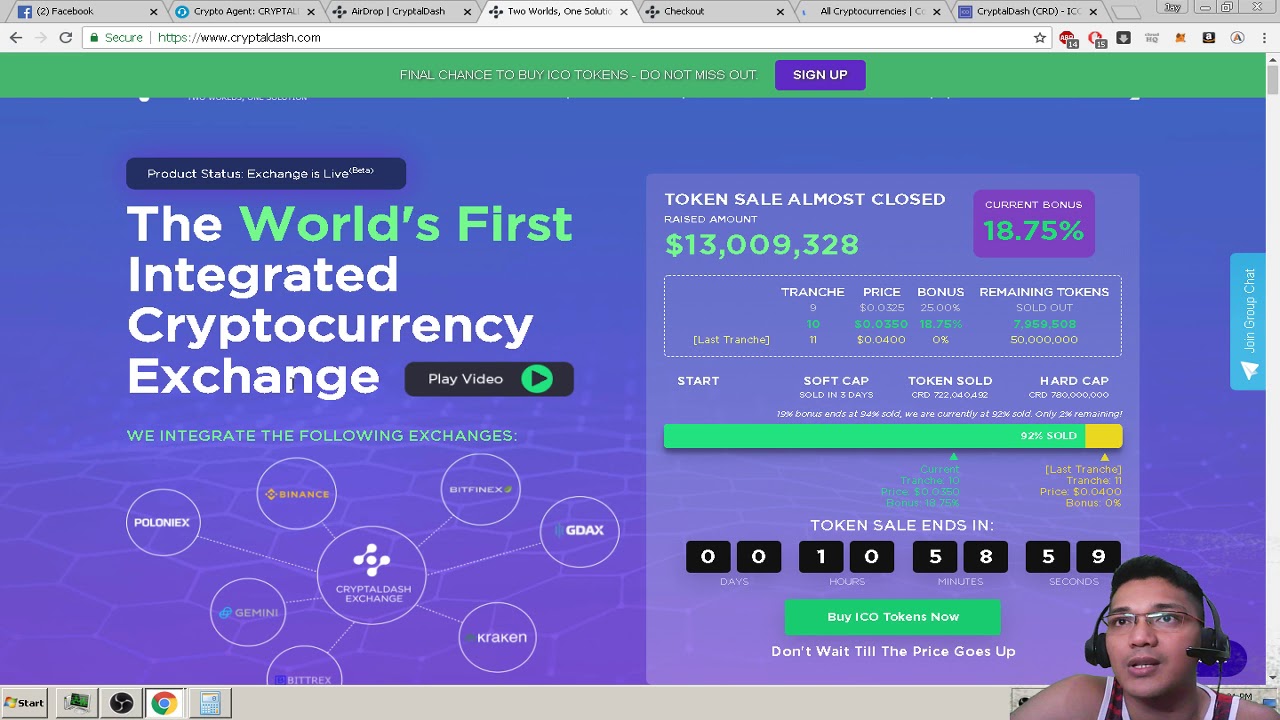Click tranche 11 remaining tokens 50,000,000

1044,340
